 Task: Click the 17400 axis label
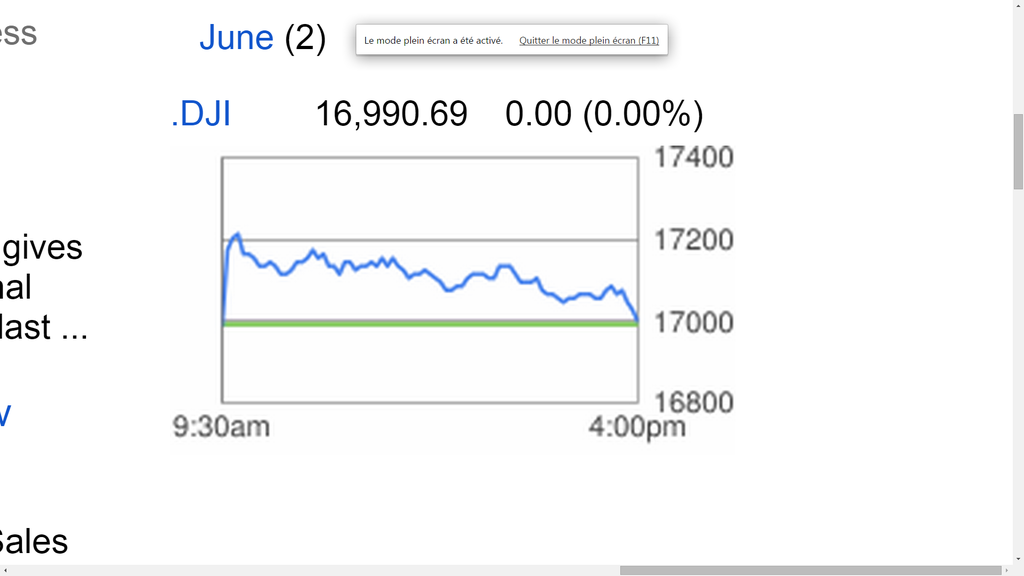click(694, 157)
